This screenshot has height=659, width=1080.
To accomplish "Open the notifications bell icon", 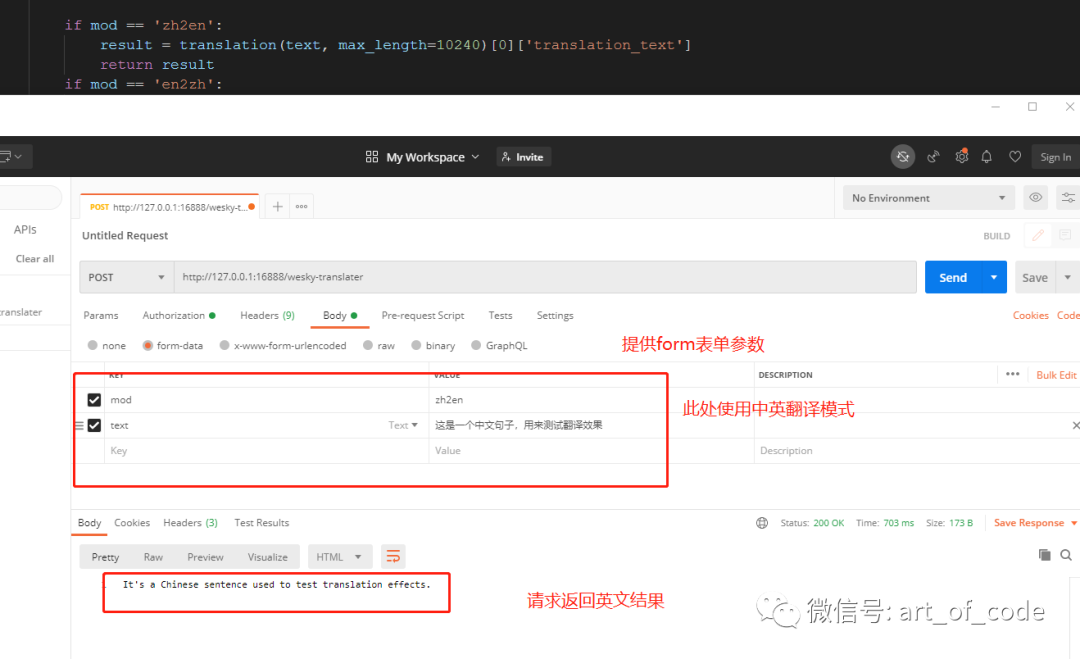I will click(x=986, y=157).
